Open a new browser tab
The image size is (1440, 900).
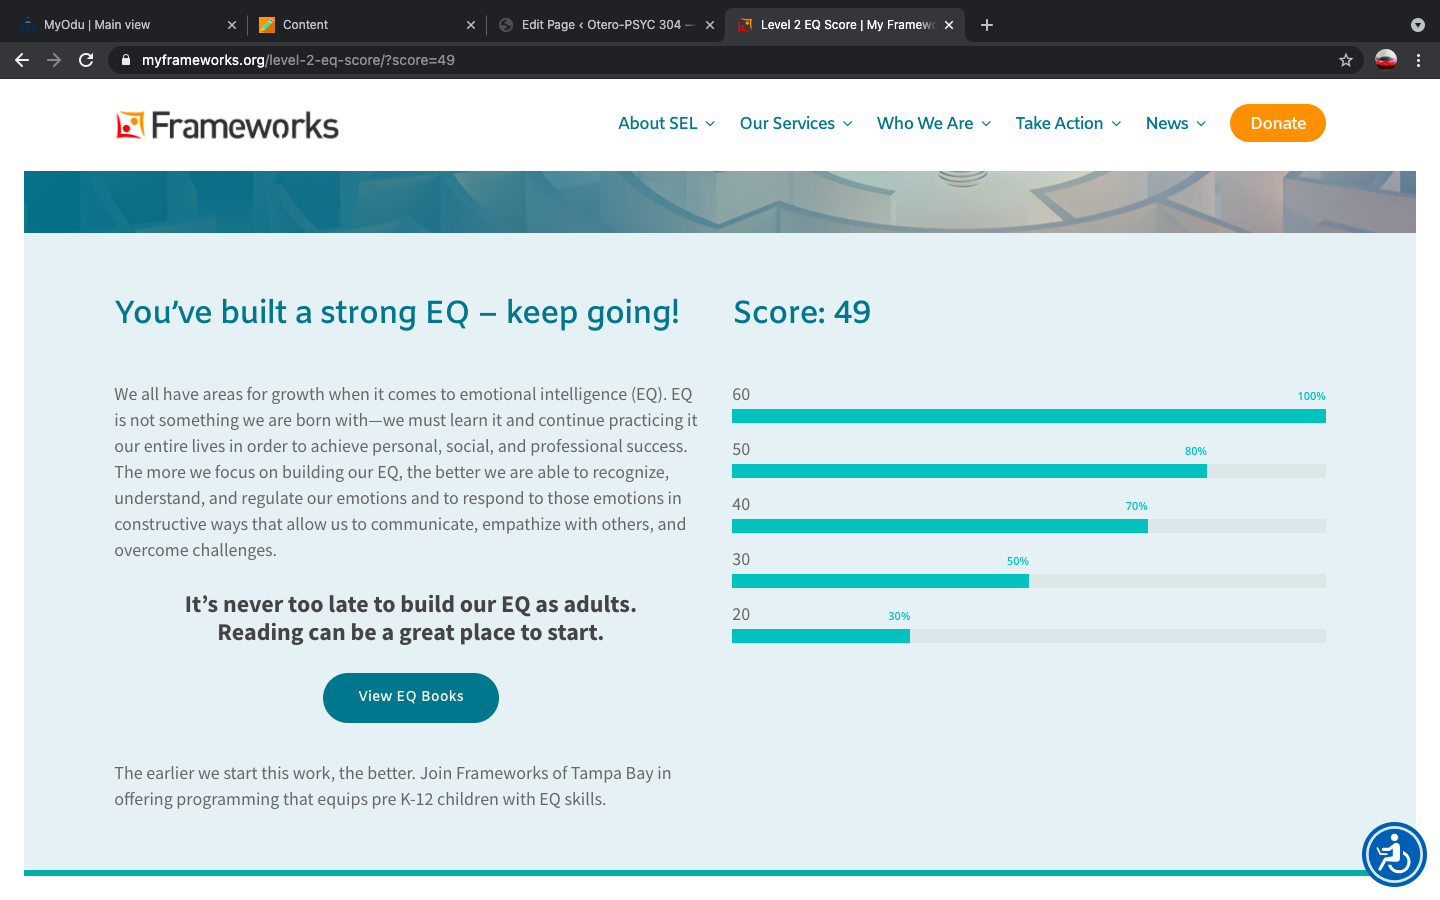pyautogui.click(x=987, y=25)
